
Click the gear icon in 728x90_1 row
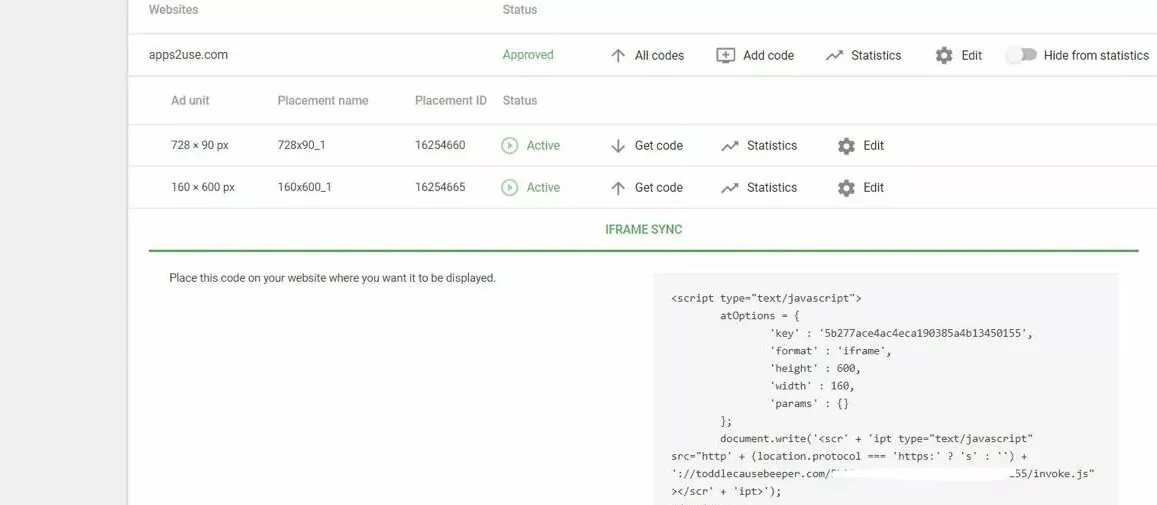point(846,146)
